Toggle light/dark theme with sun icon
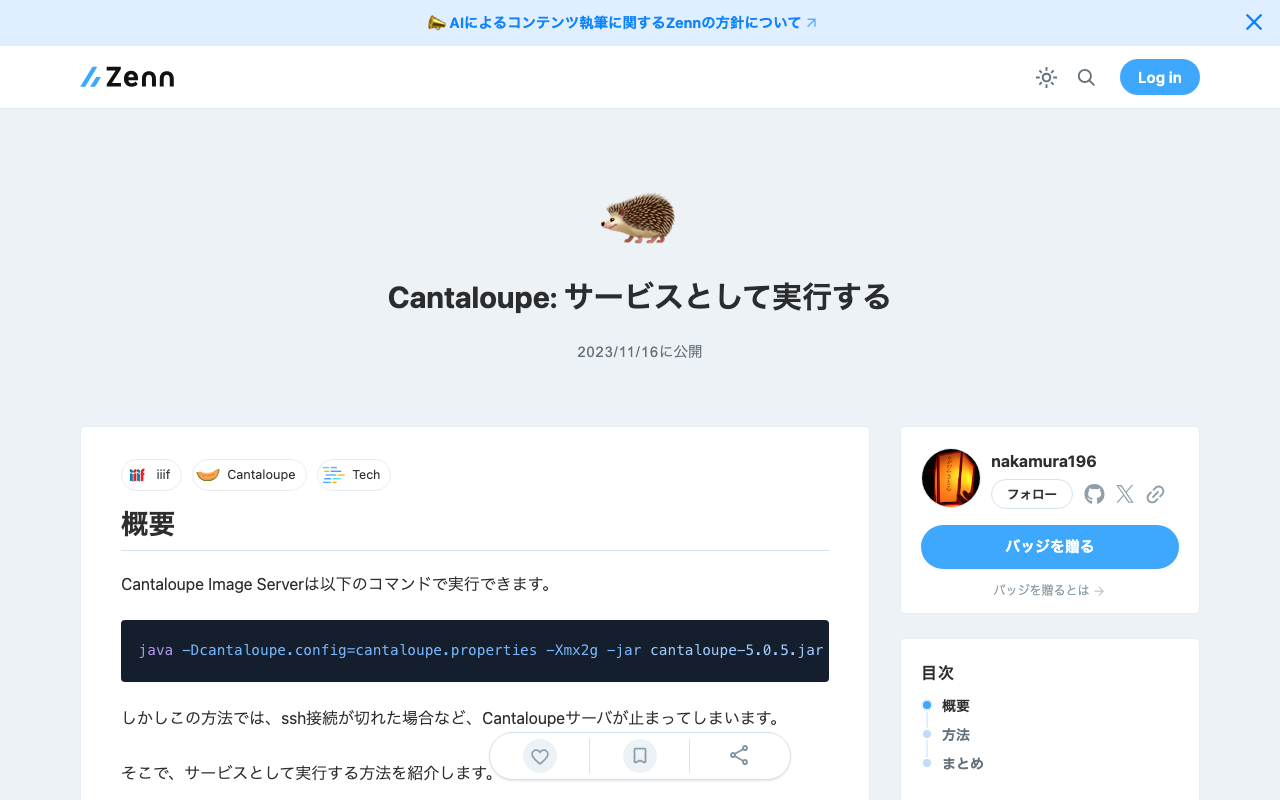Screen dimensions: 1280x800 1046,77
